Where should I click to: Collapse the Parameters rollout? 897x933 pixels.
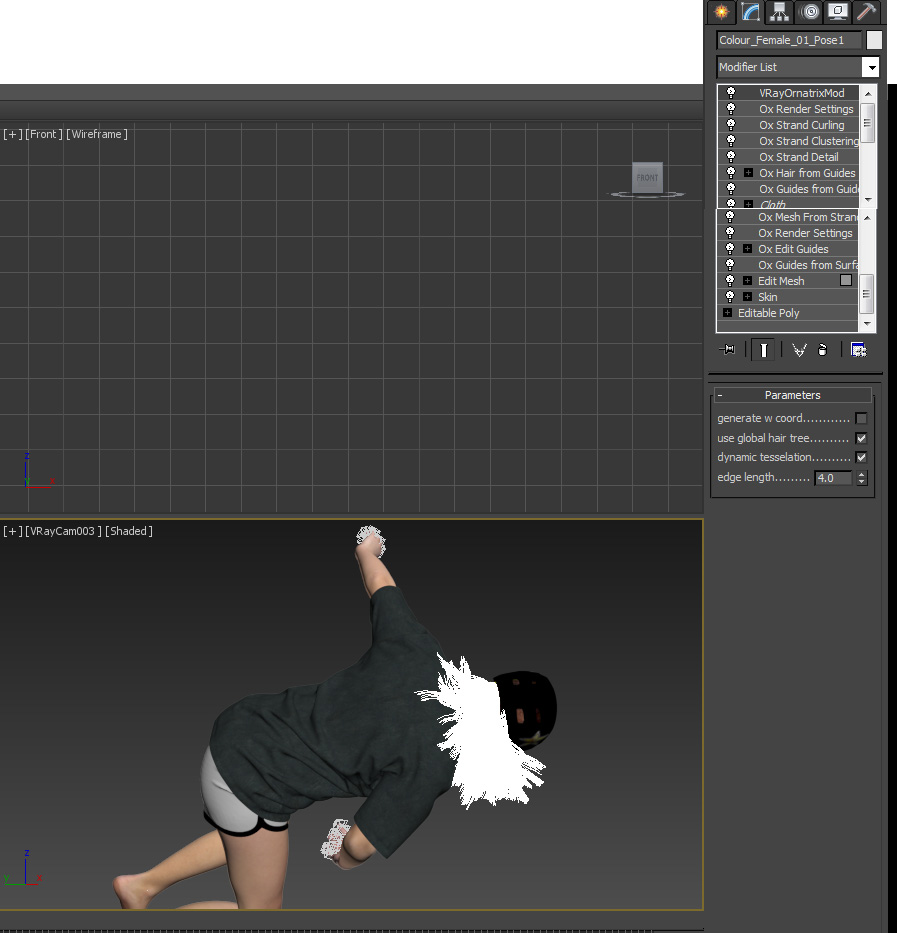[720, 395]
